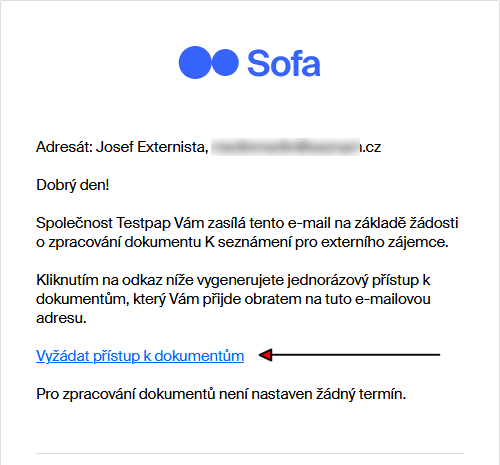Click the name Josef Externista

[x=152, y=147]
